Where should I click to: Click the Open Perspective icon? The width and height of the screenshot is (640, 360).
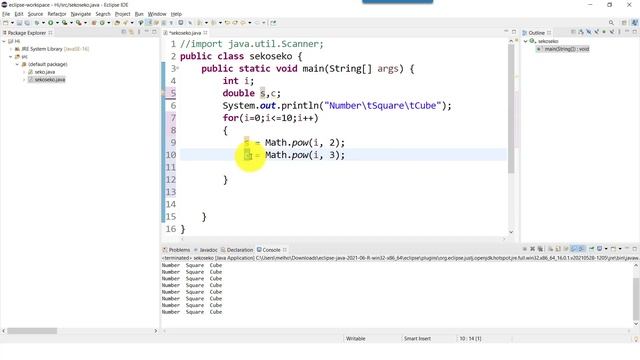(x=624, y=23)
